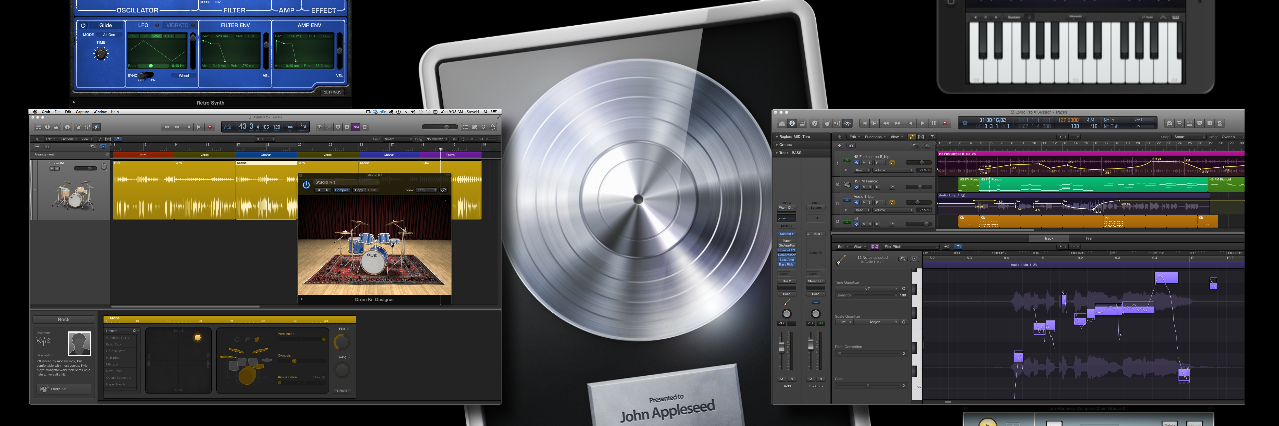The image size is (1279, 426).
Task: Open the Inspector in the Drummer window toolbar
Action: pos(47,127)
